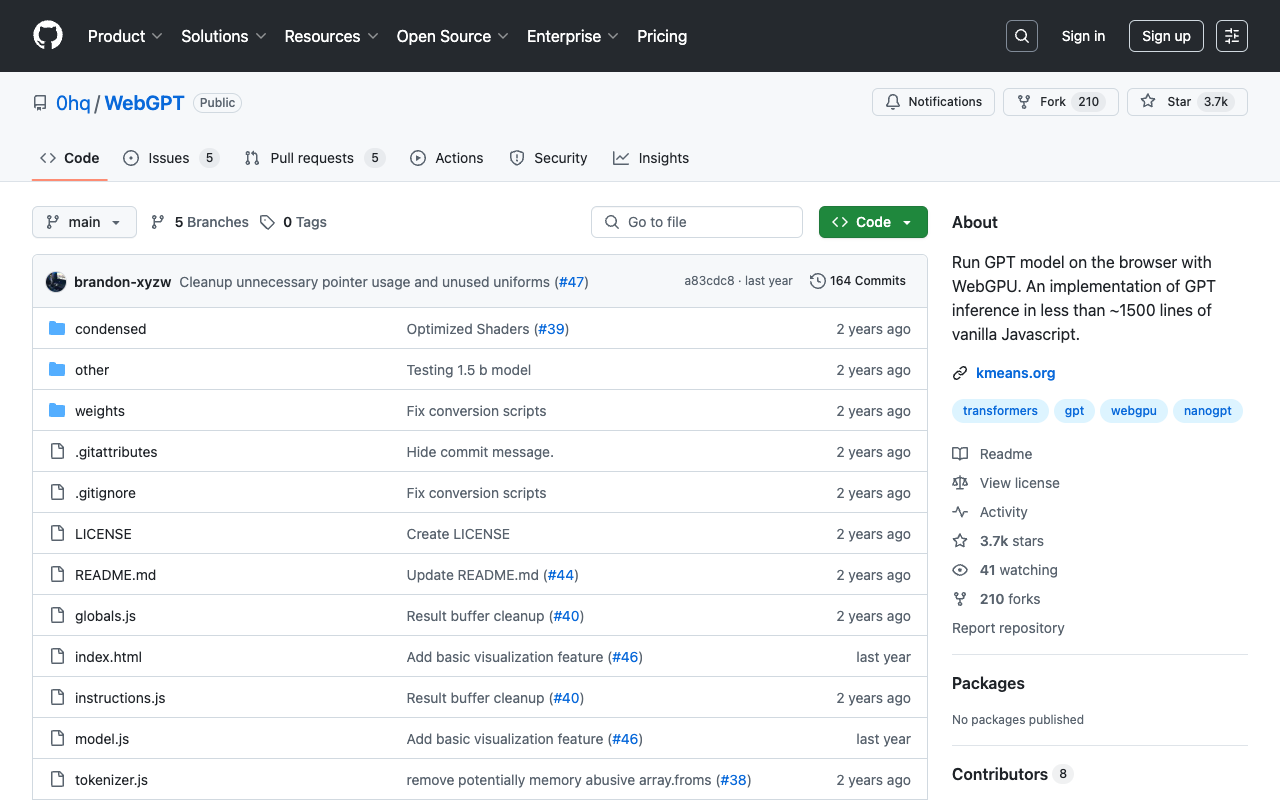Open pull request #47 link in commit message

pyautogui.click(x=571, y=282)
